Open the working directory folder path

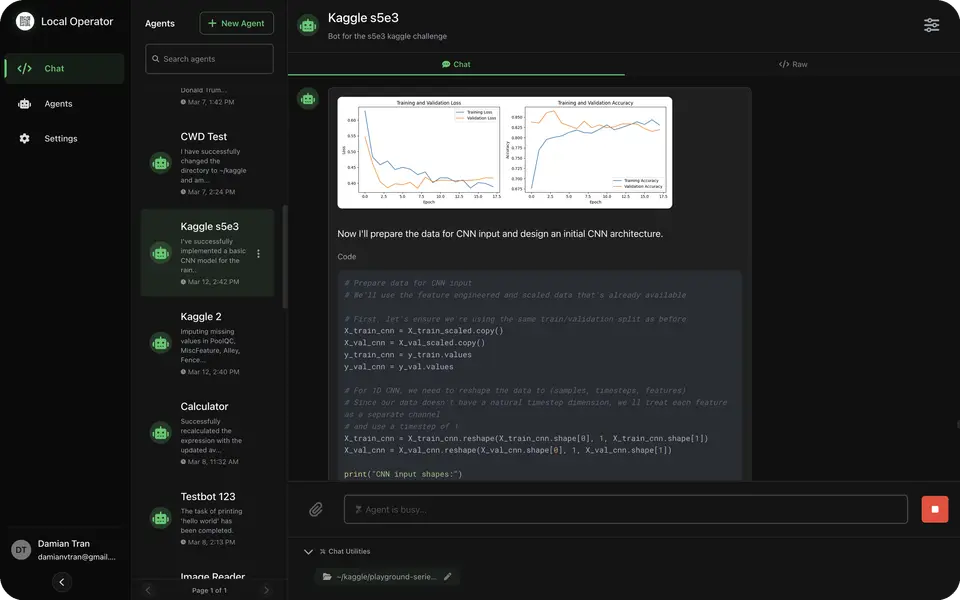[380, 577]
